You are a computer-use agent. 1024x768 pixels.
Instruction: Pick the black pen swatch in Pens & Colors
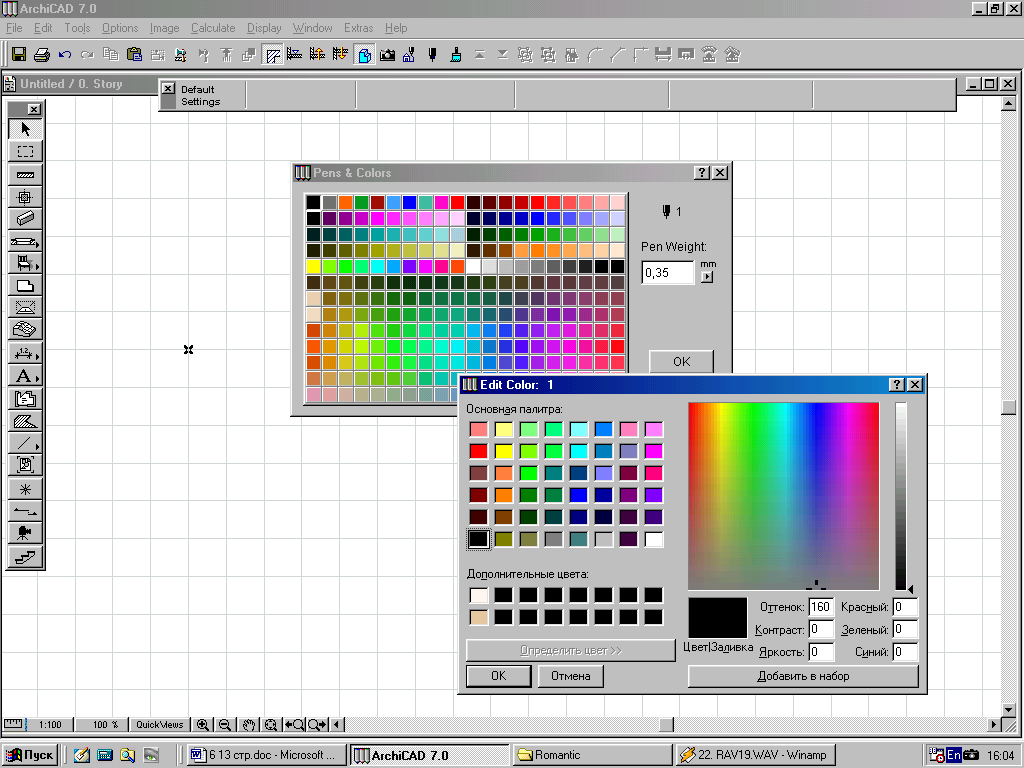[x=313, y=202]
